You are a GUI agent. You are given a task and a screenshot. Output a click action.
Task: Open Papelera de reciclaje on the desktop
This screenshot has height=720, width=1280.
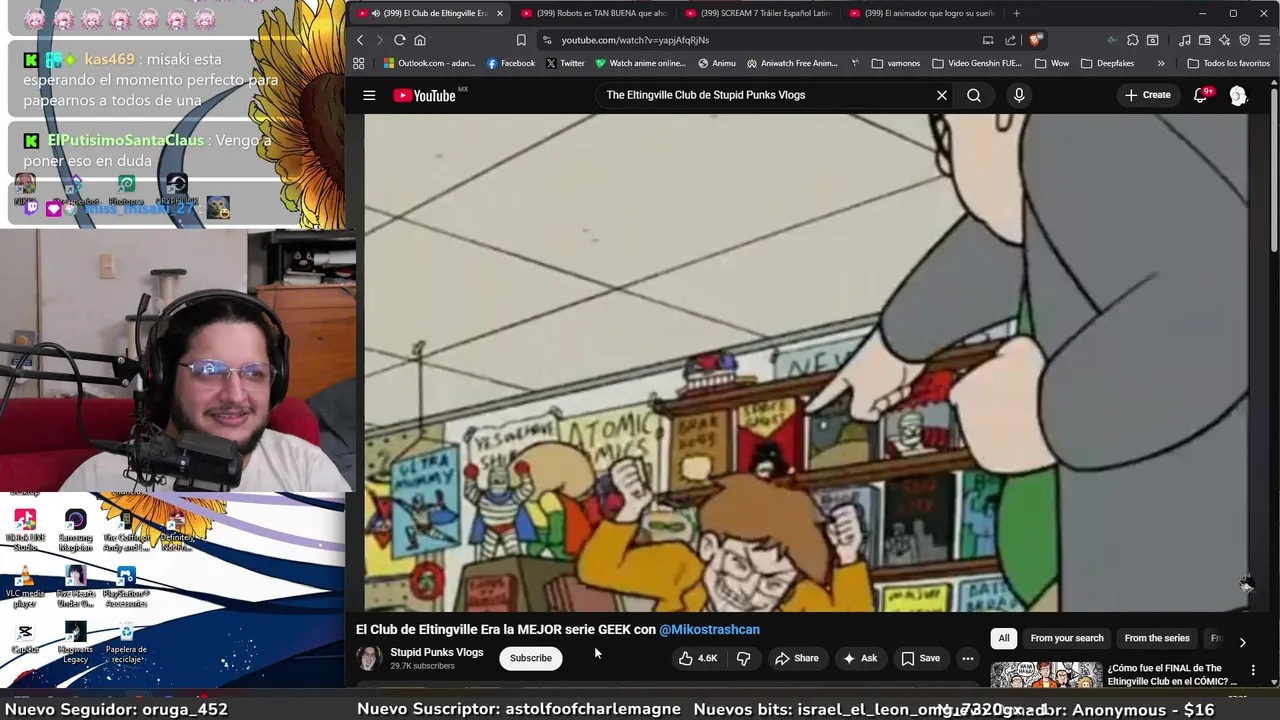tap(126, 643)
